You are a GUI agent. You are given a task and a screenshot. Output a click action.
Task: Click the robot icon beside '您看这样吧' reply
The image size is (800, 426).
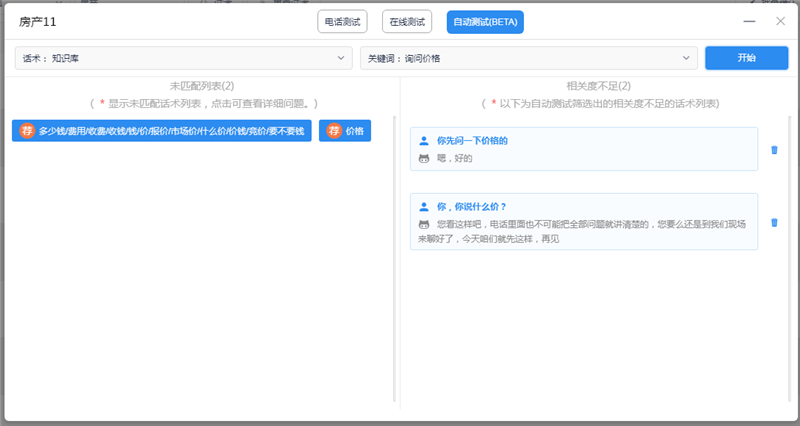[x=424, y=224]
